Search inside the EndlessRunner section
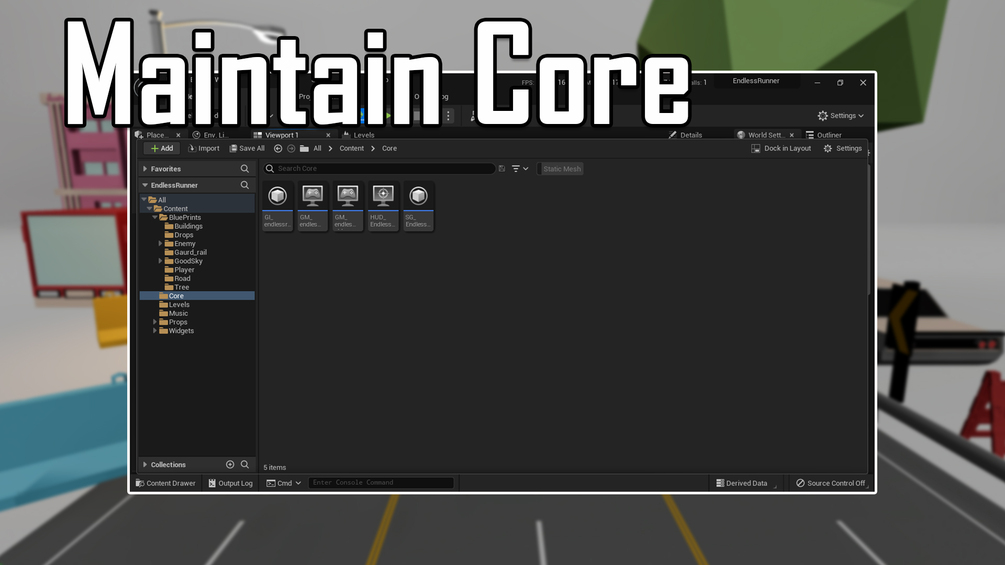This screenshot has height=565, width=1005. point(245,185)
